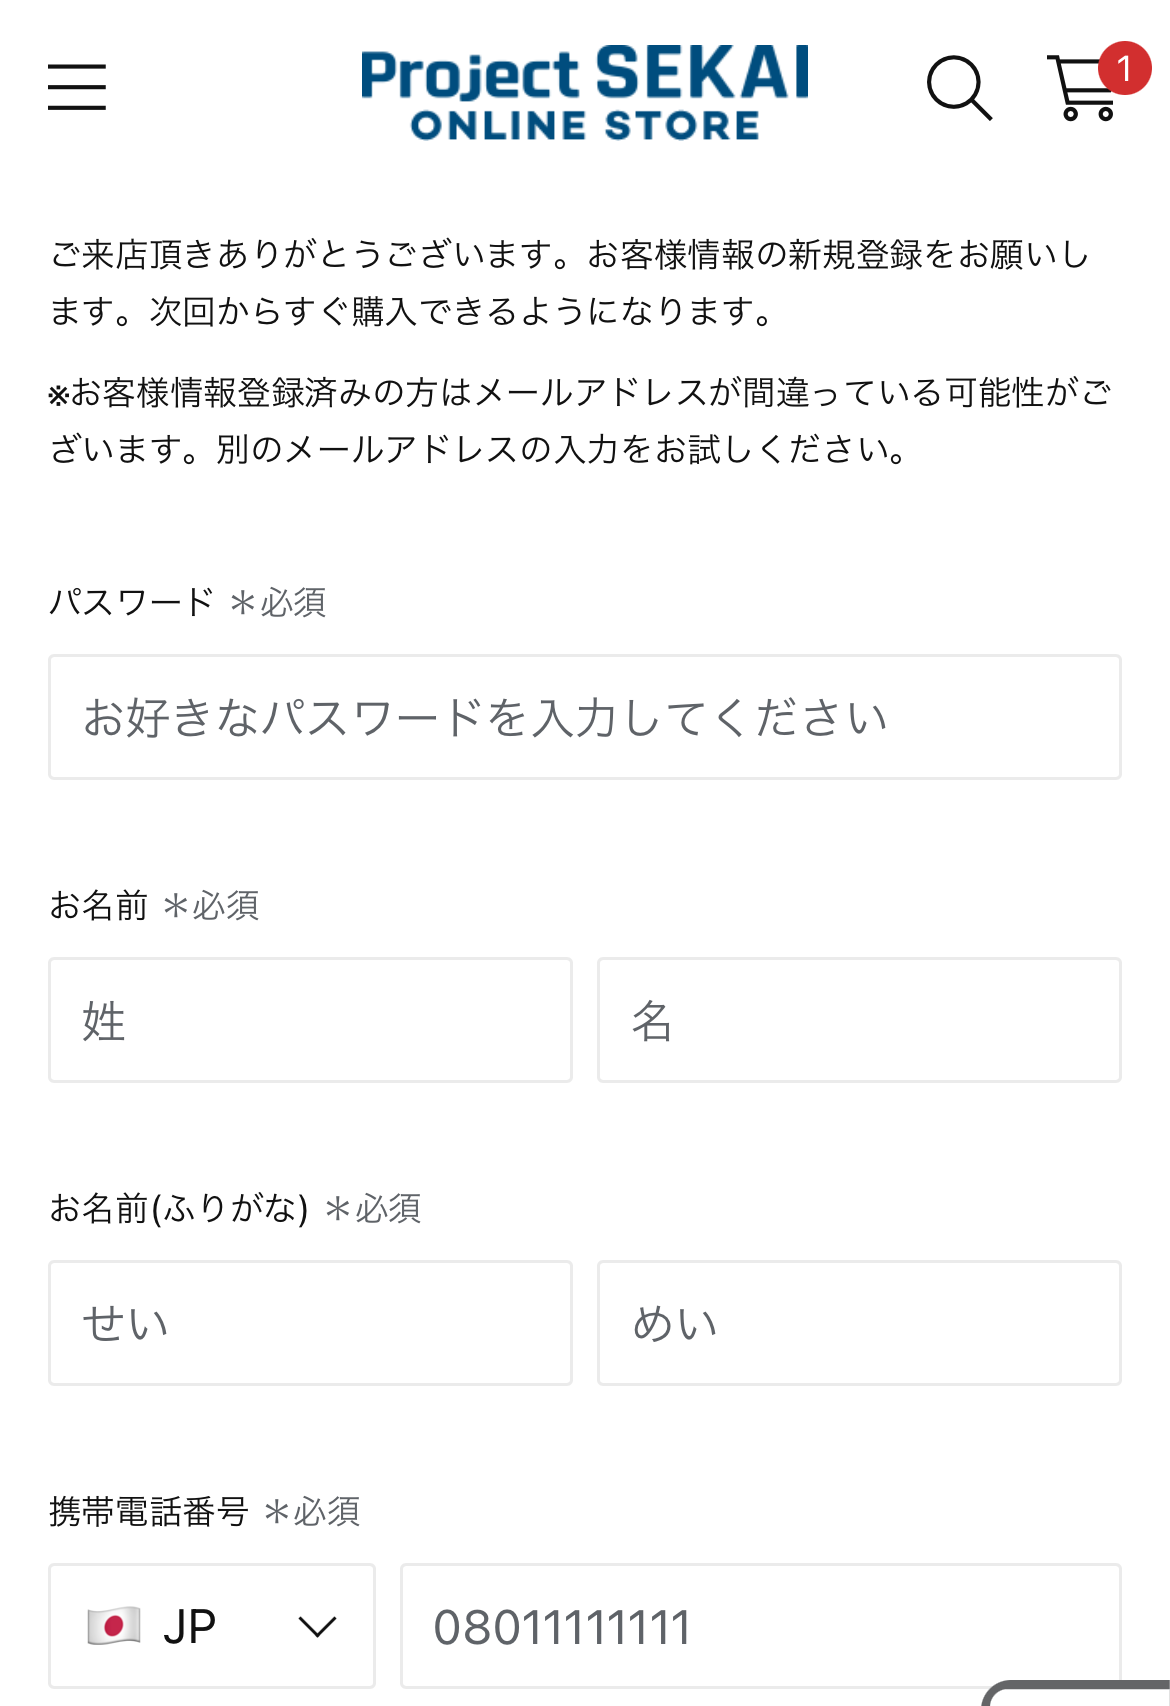Image resolution: width=1170 pixels, height=1706 pixels.
Task: Tap the red cart item count badge
Action: tap(1124, 68)
